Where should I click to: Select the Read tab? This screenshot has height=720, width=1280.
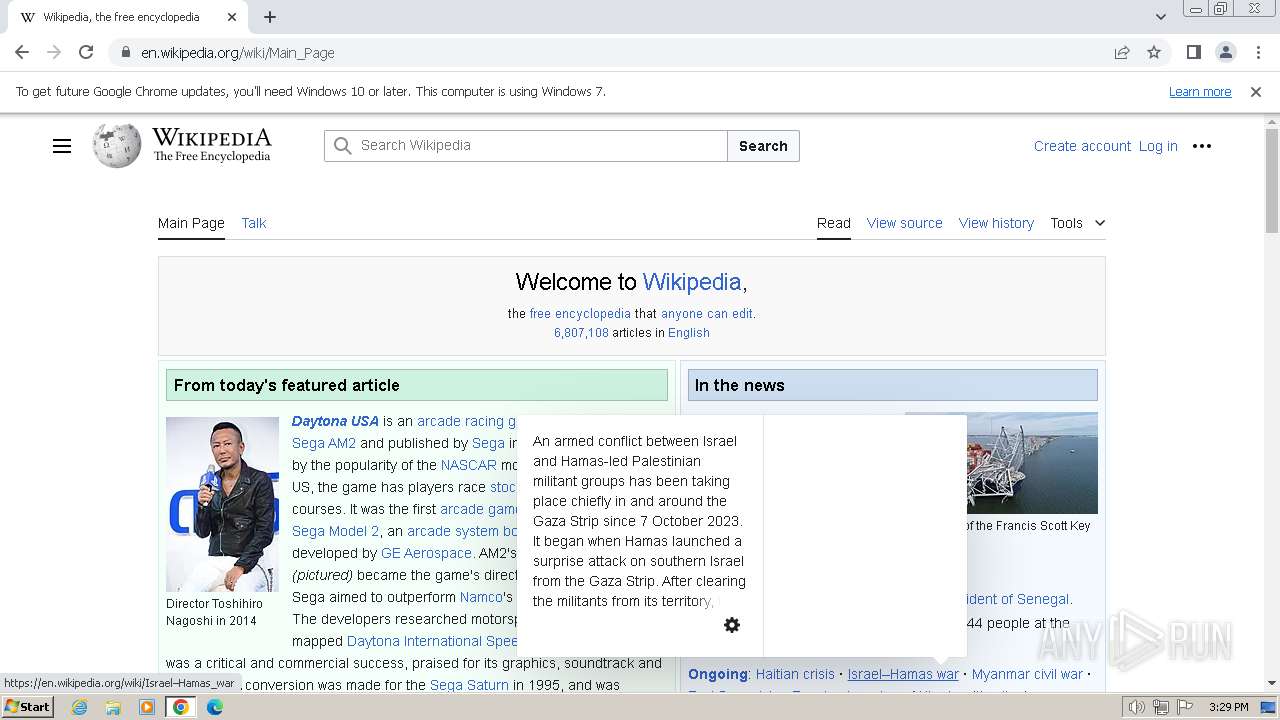tap(834, 223)
